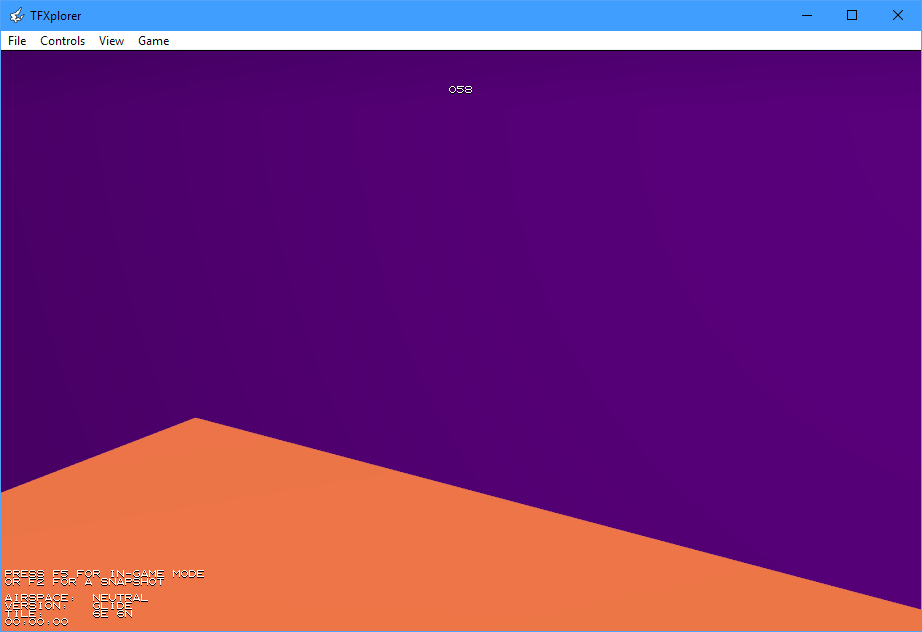Click the AIRSPACE label in overlay
922x632 pixels.
(40, 598)
